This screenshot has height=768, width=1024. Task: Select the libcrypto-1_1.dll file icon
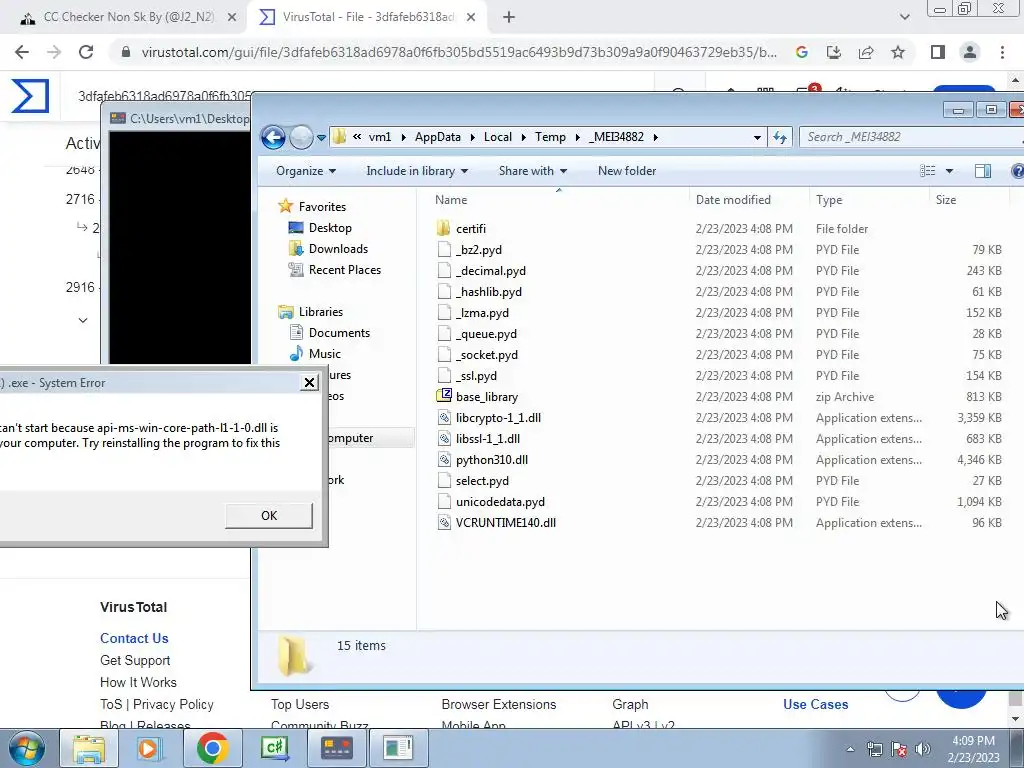pos(444,418)
